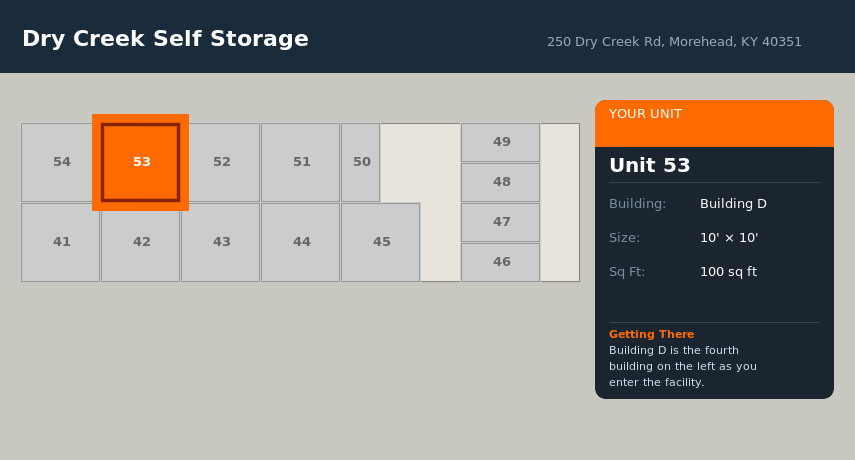Click the facility address in header
The height and width of the screenshot is (460, 855).
[674, 42]
